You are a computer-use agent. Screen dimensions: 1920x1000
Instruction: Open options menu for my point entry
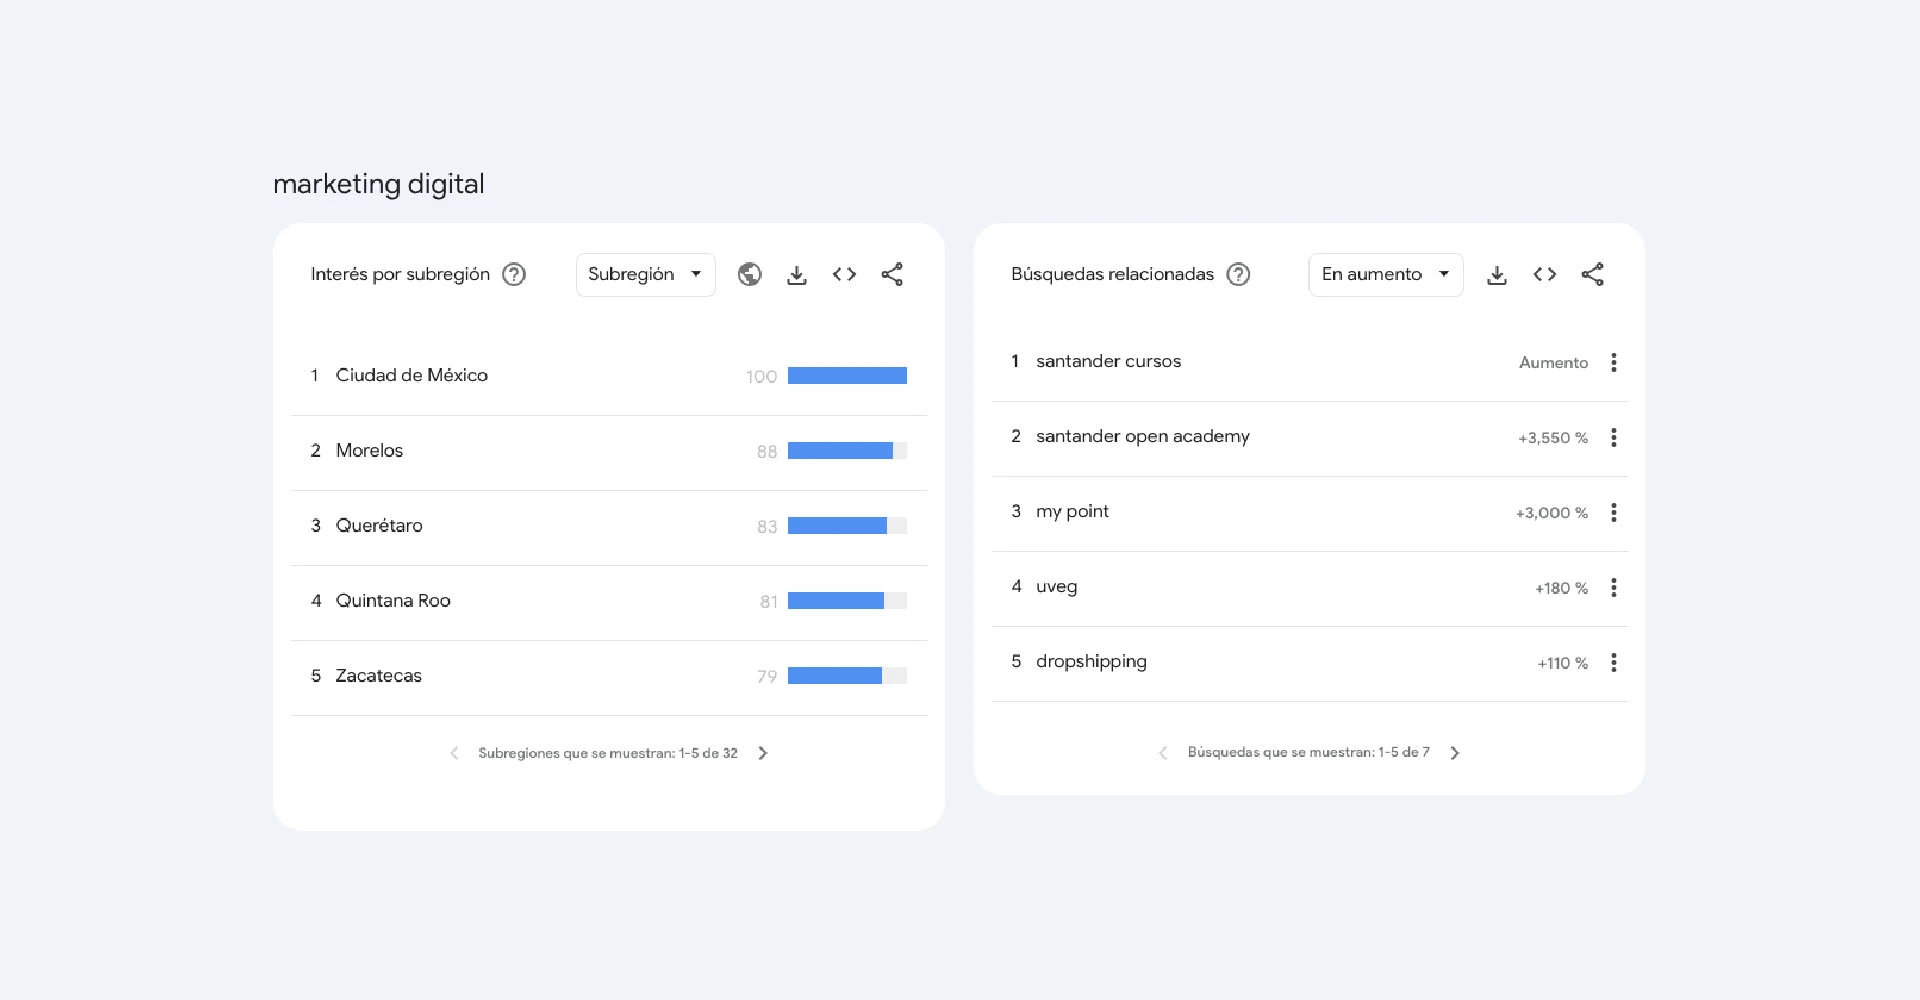pos(1613,513)
